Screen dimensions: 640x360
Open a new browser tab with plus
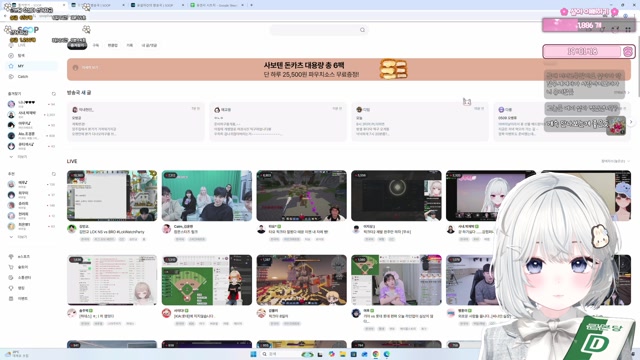(x=251, y=5)
